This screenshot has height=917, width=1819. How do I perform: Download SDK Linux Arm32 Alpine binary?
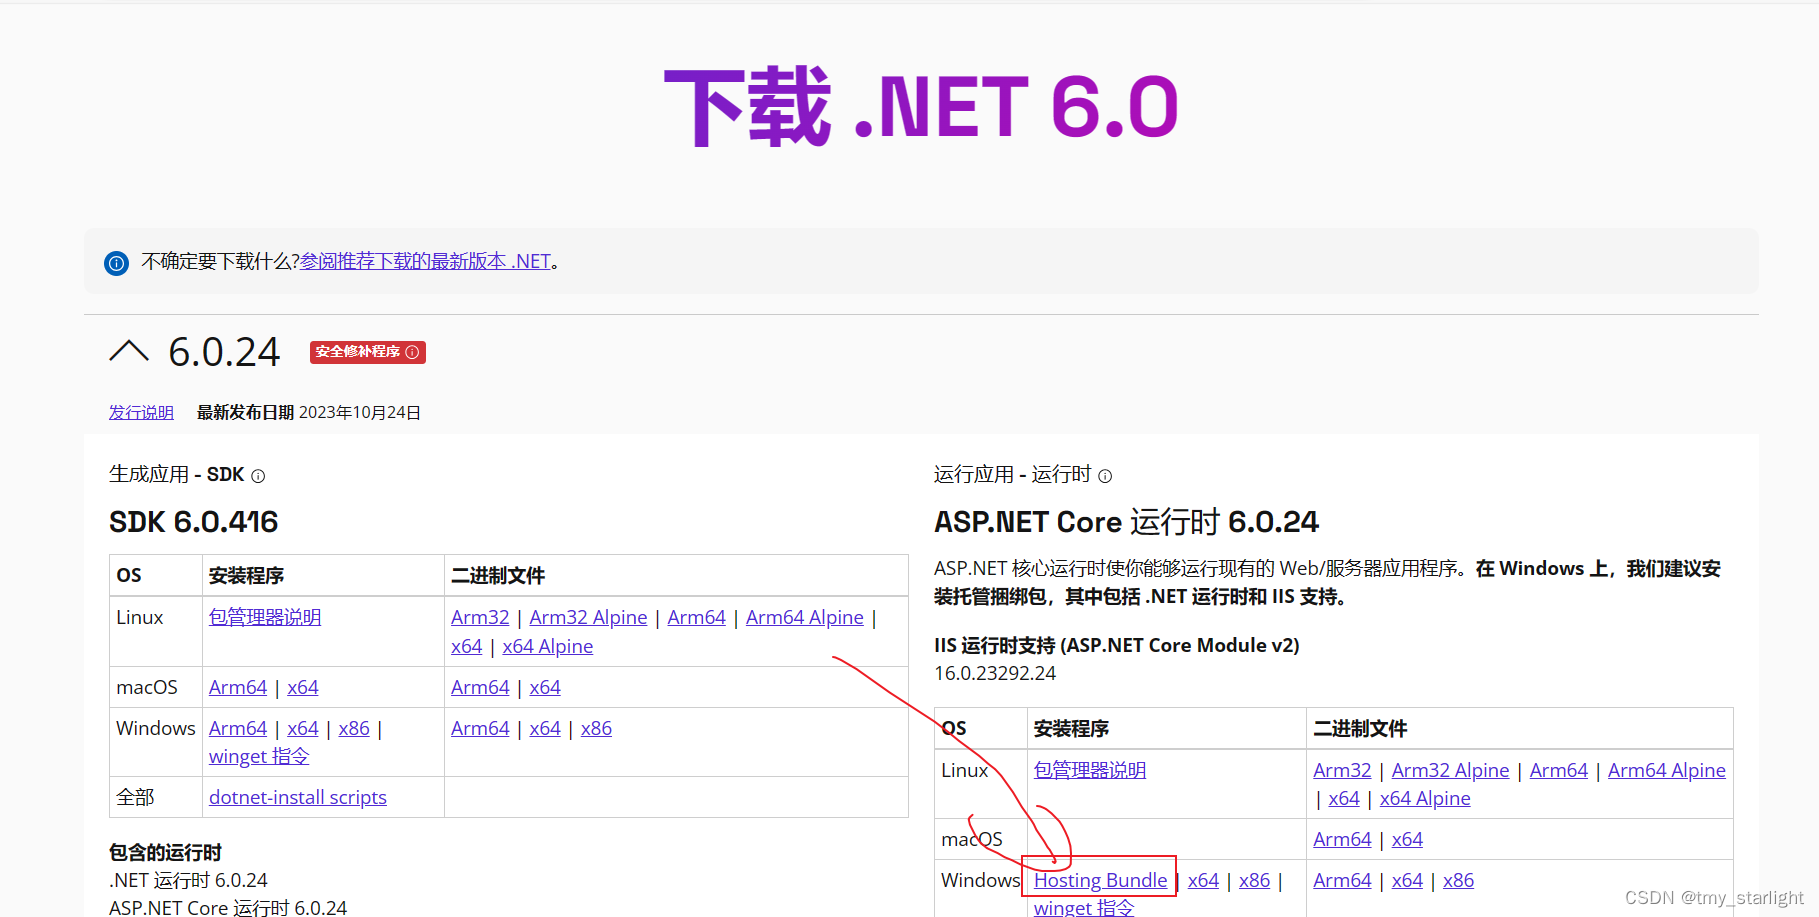point(588,617)
